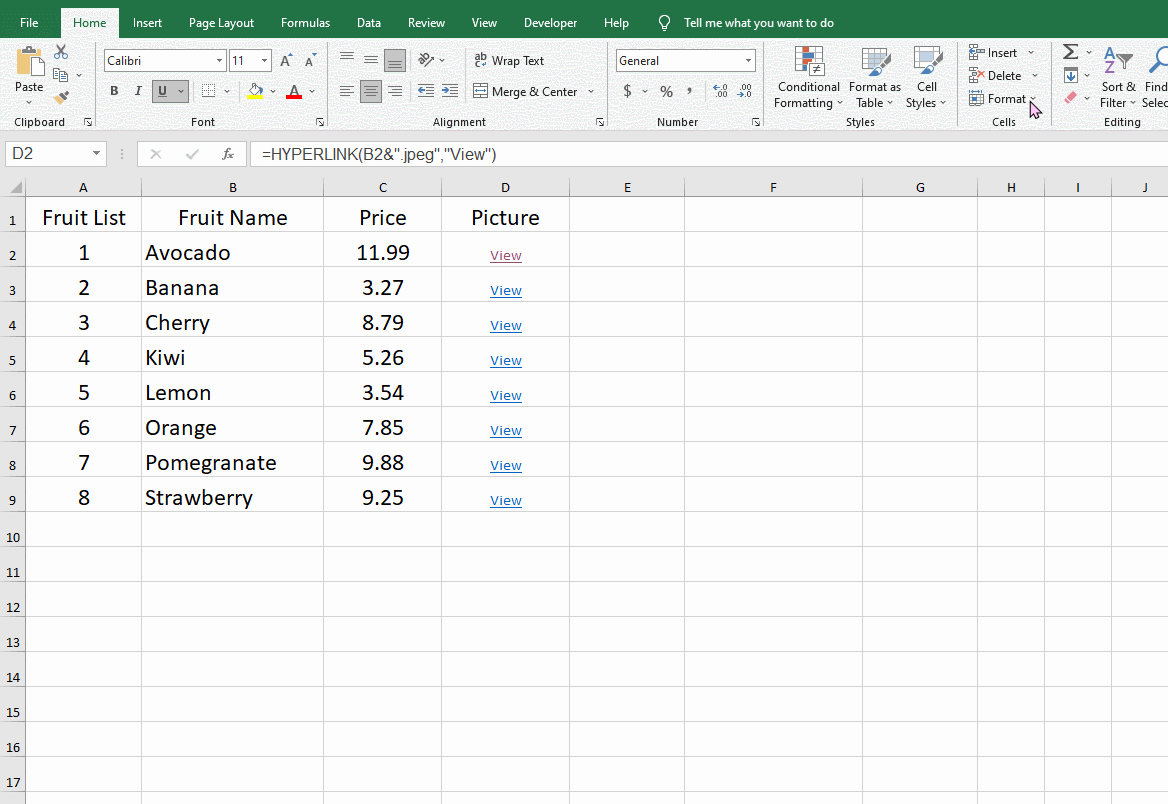Click the Paste clipboard icon

[x=29, y=62]
